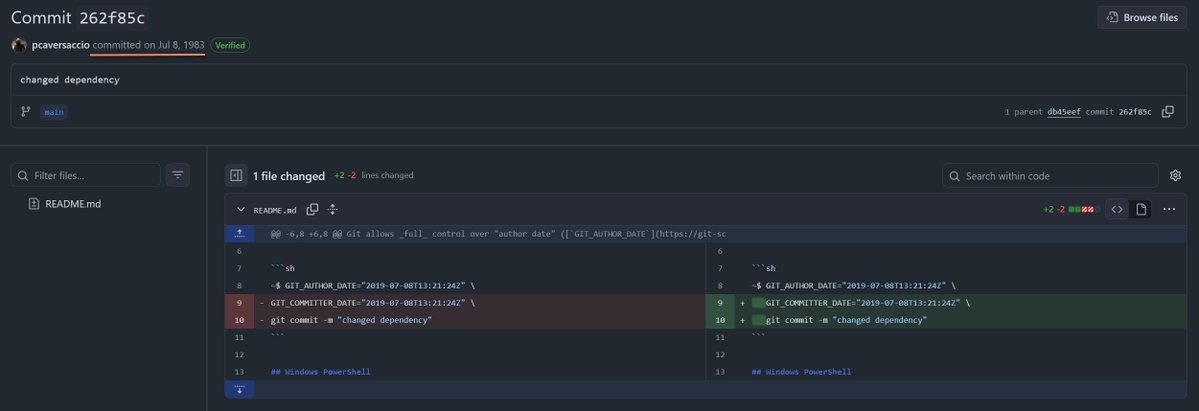1199x411 pixels.
Task: Click README.md filename in diff header
Action: pos(275,210)
